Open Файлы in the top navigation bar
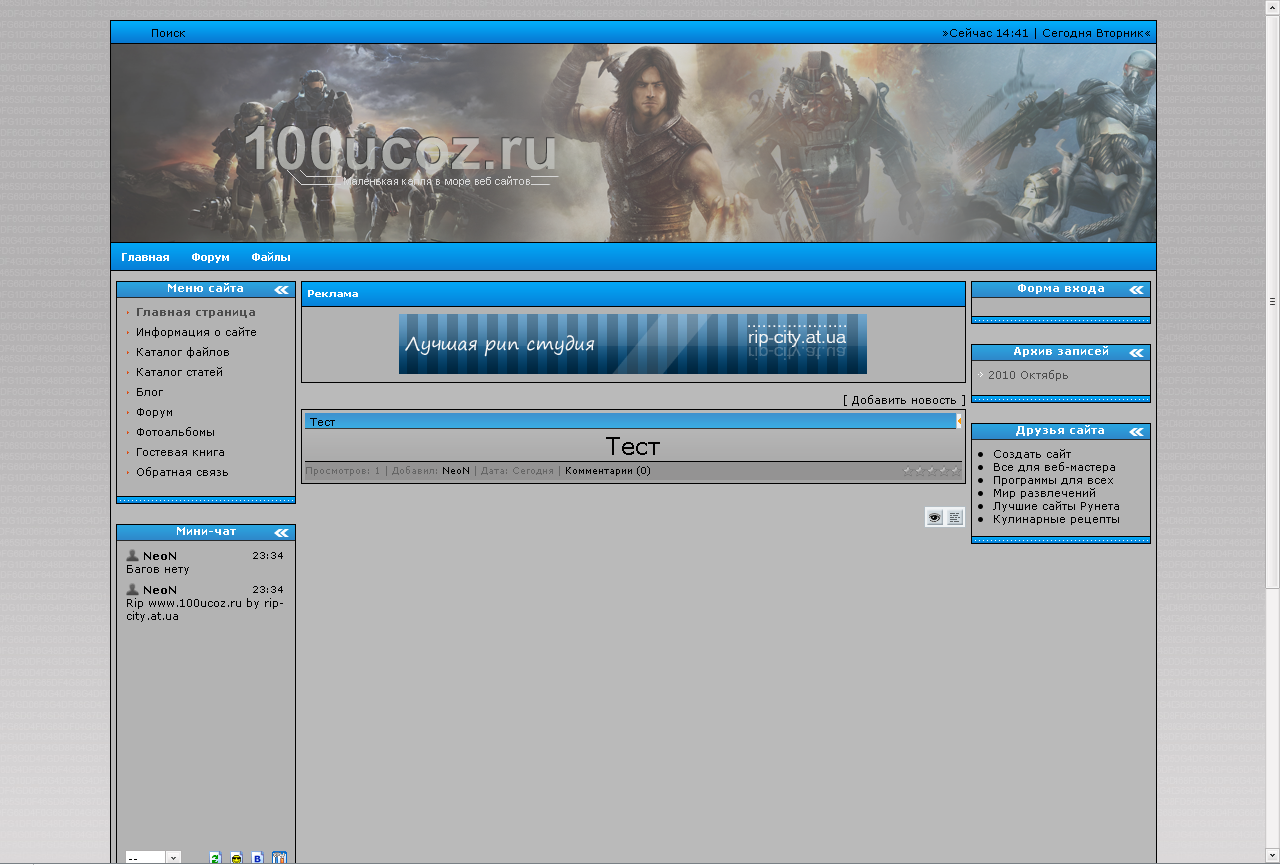 point(271,257)
